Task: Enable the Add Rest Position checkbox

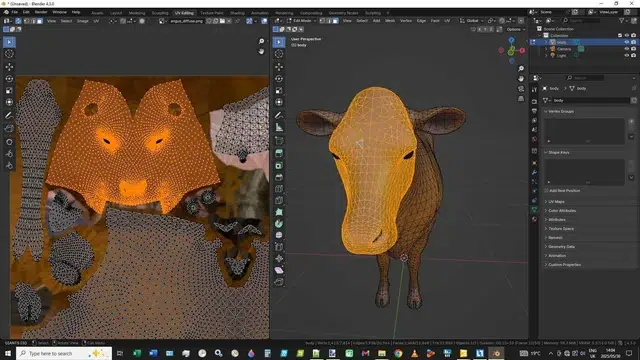Action: [546, 191]
